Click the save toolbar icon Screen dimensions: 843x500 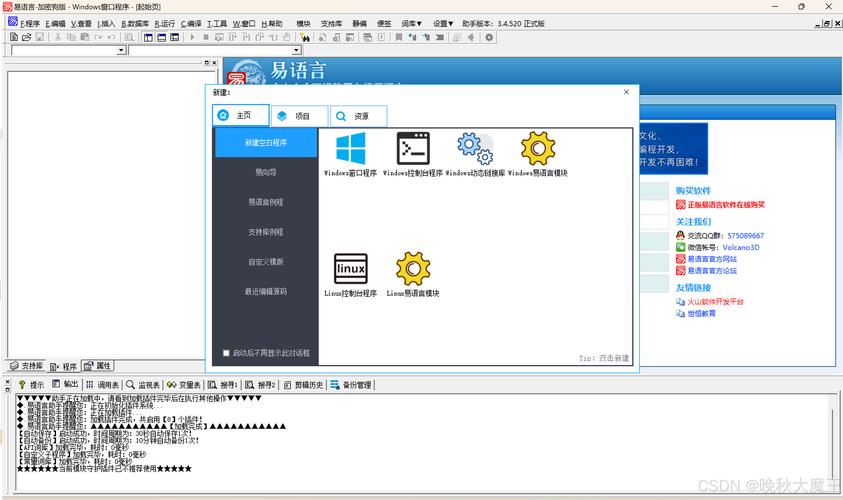39,37
